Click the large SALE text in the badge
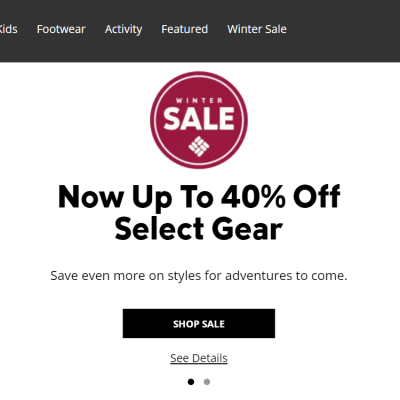 click(x=199, y=119)
